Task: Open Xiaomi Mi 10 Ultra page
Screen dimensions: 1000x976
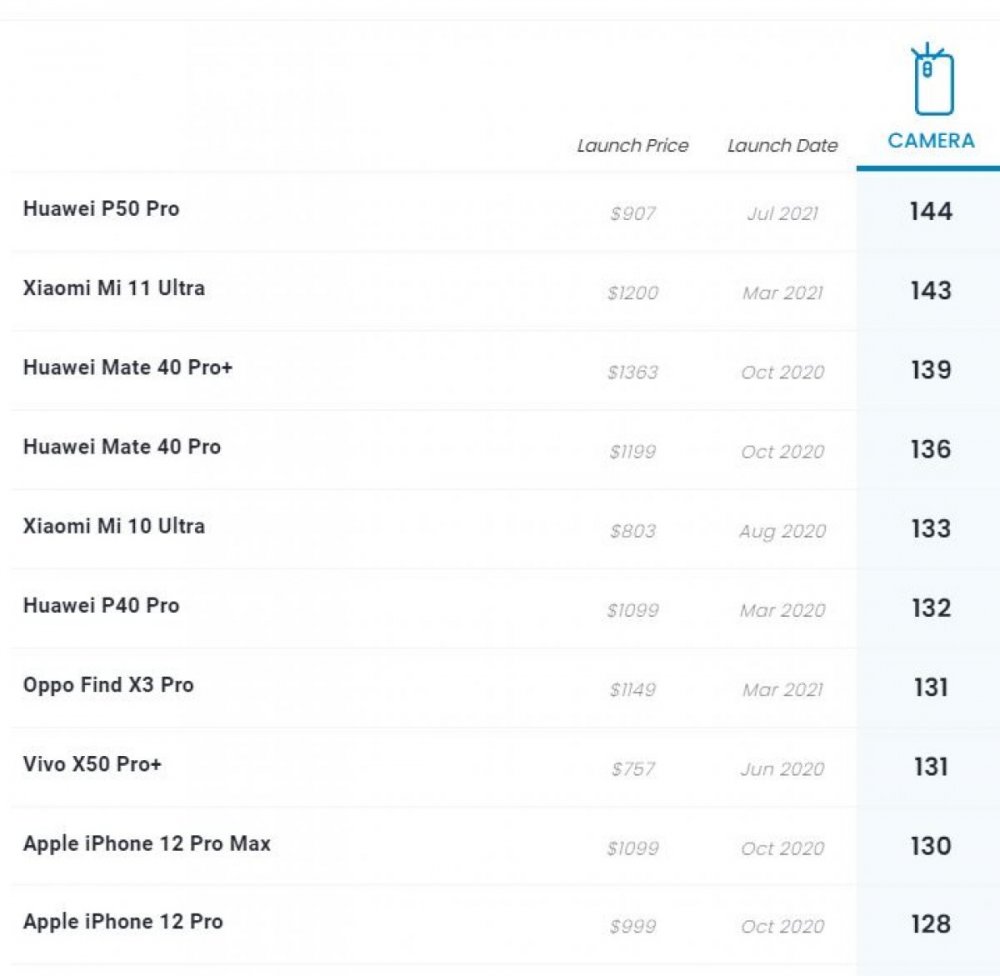Action: 113,526
